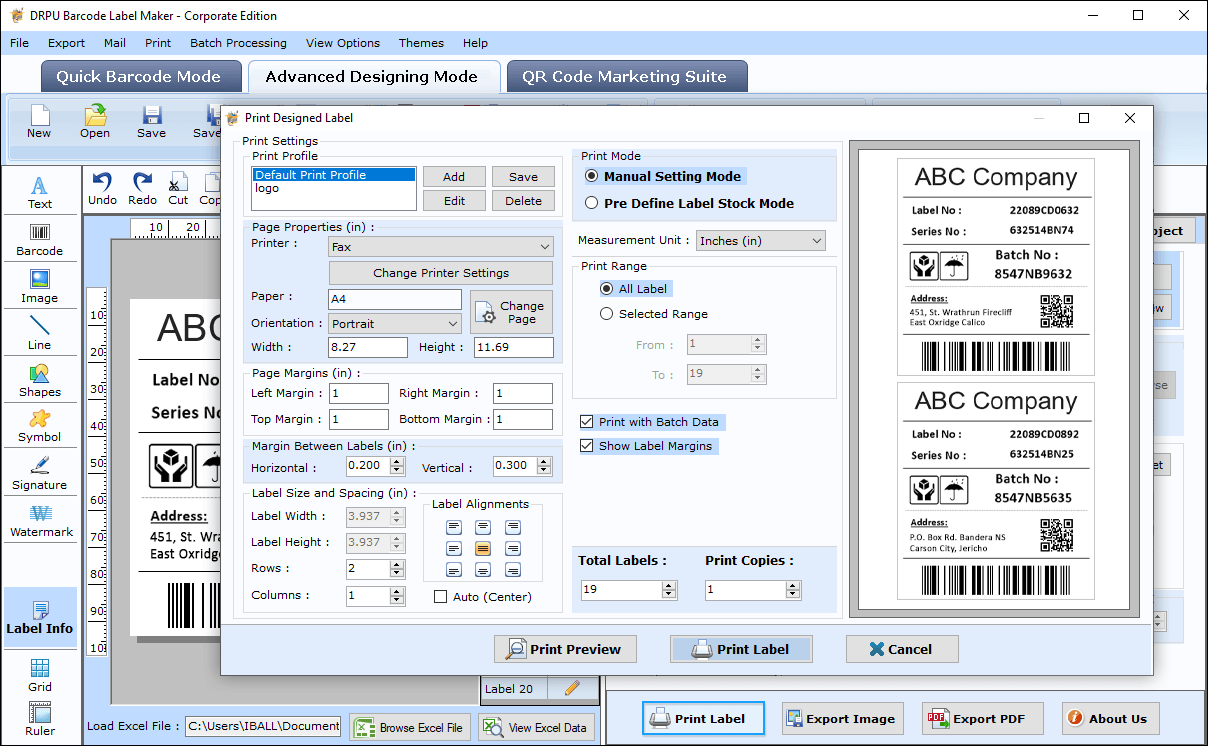Open the Measurement Unit dropdown
Image resolution: width=1208 pixels, height=746 pixels.
[761, 240]
